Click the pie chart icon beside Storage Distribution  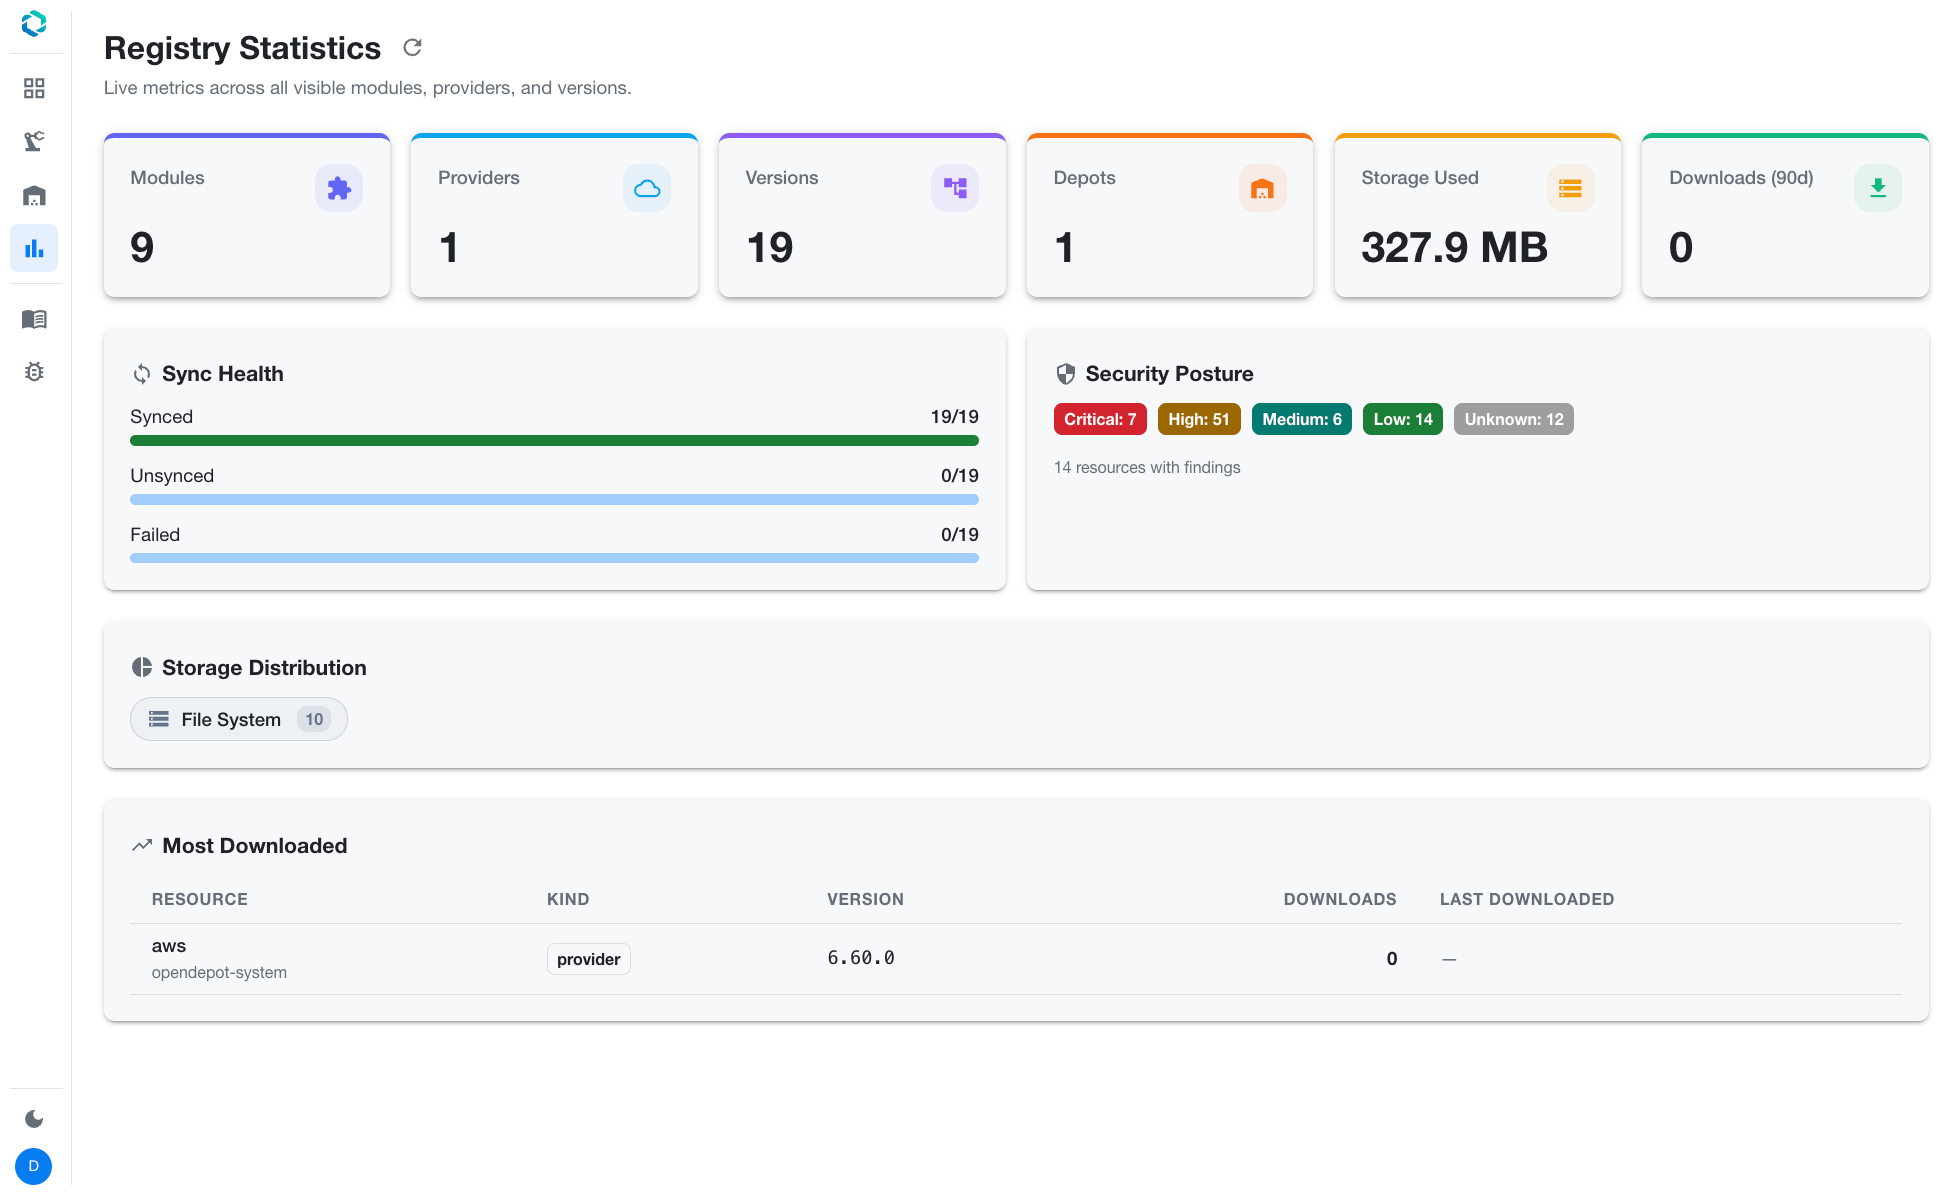point(142,667)
